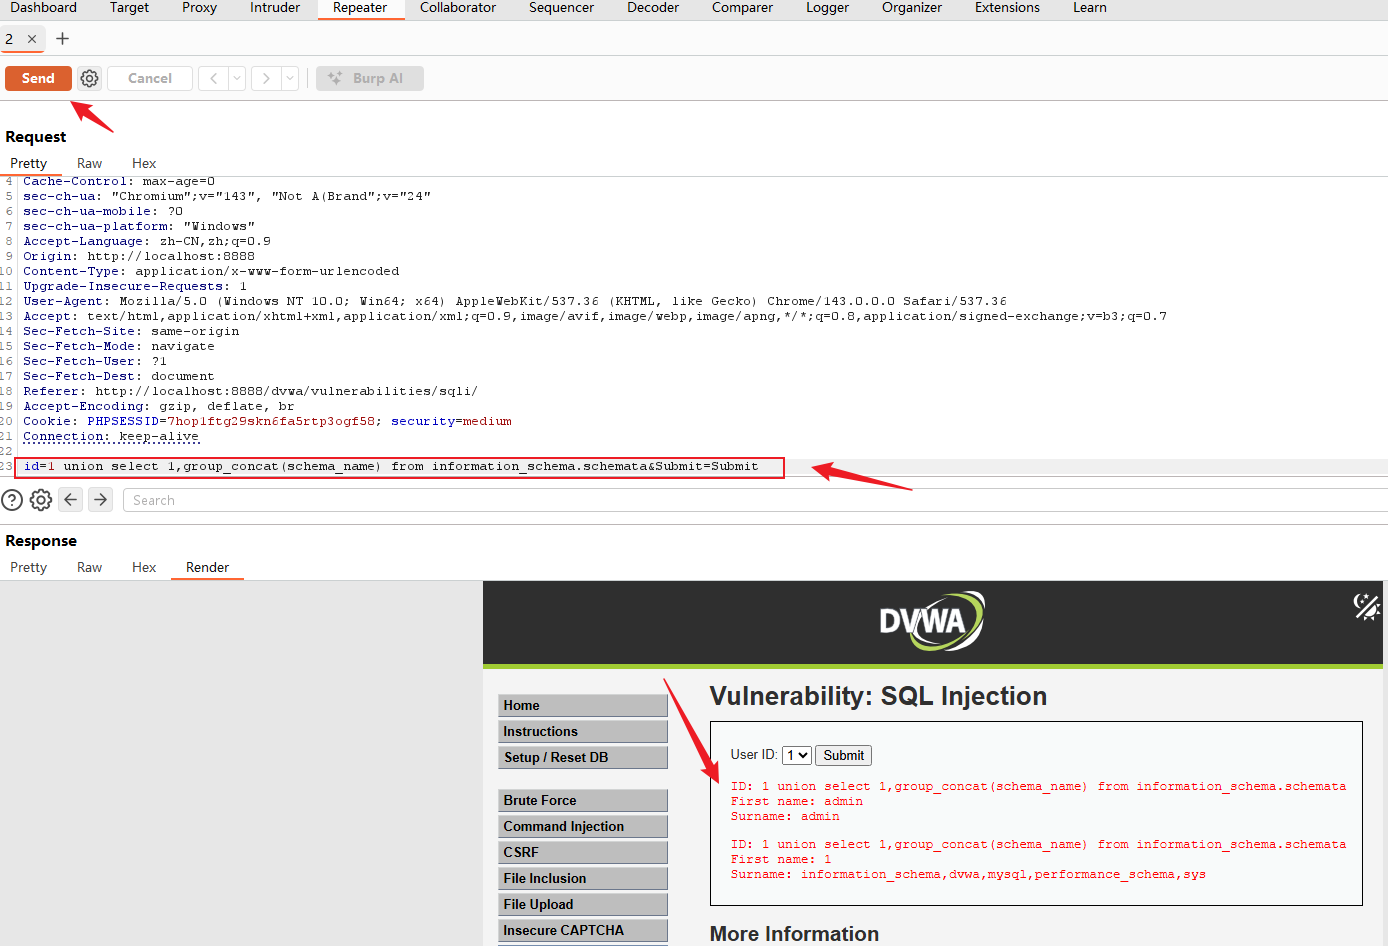Viewport: 1388px width, 946px height.
Task: Open the Intruder tab
Action: 275,8
